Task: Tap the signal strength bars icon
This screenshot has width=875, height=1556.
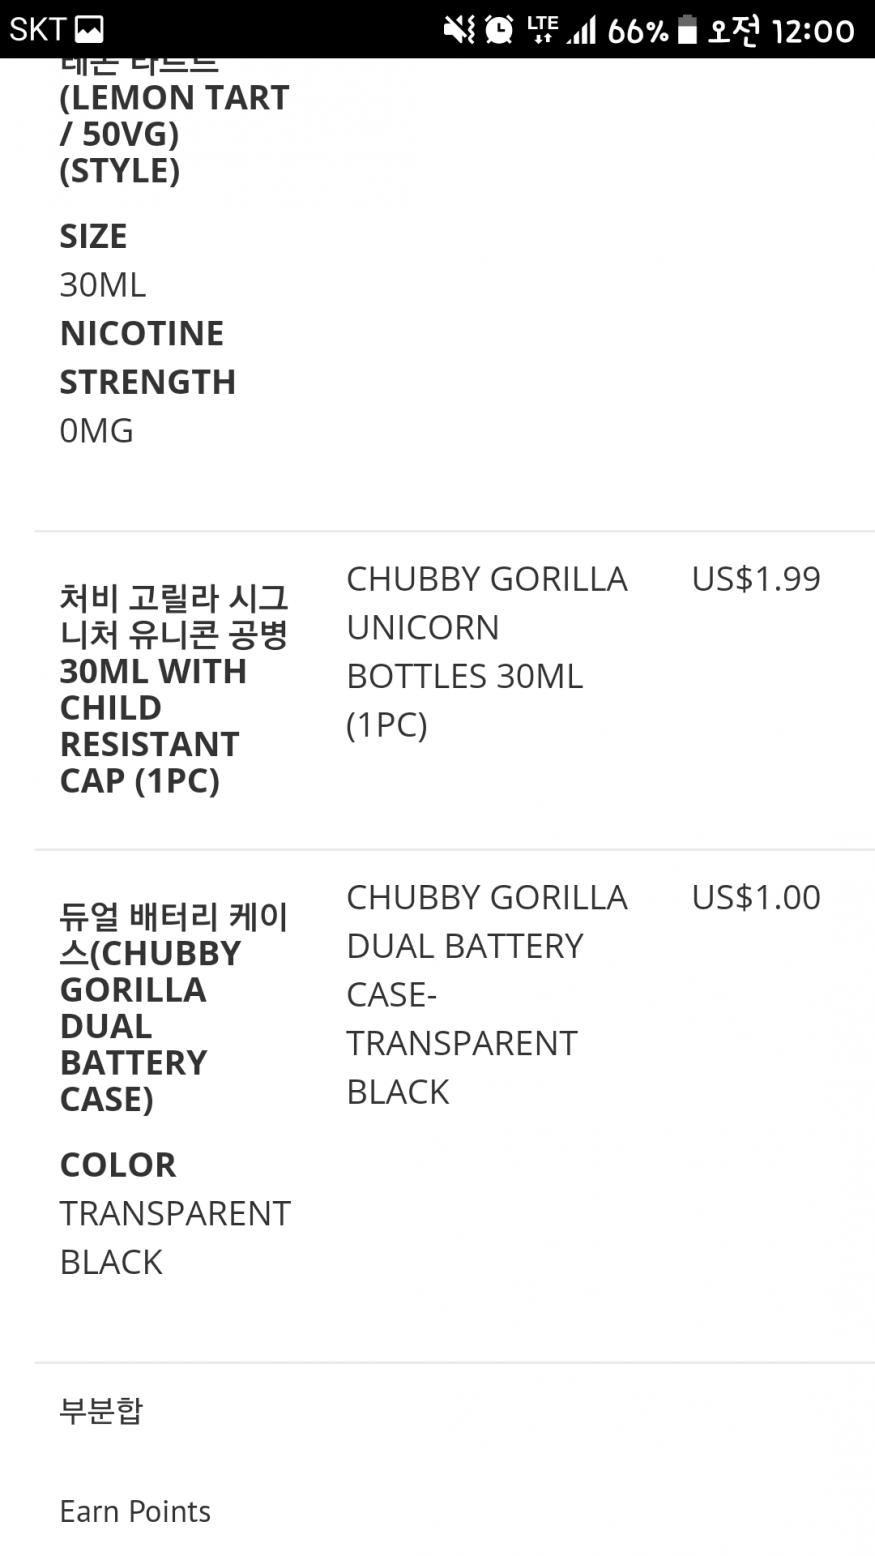Action: (x=581, y=32)
